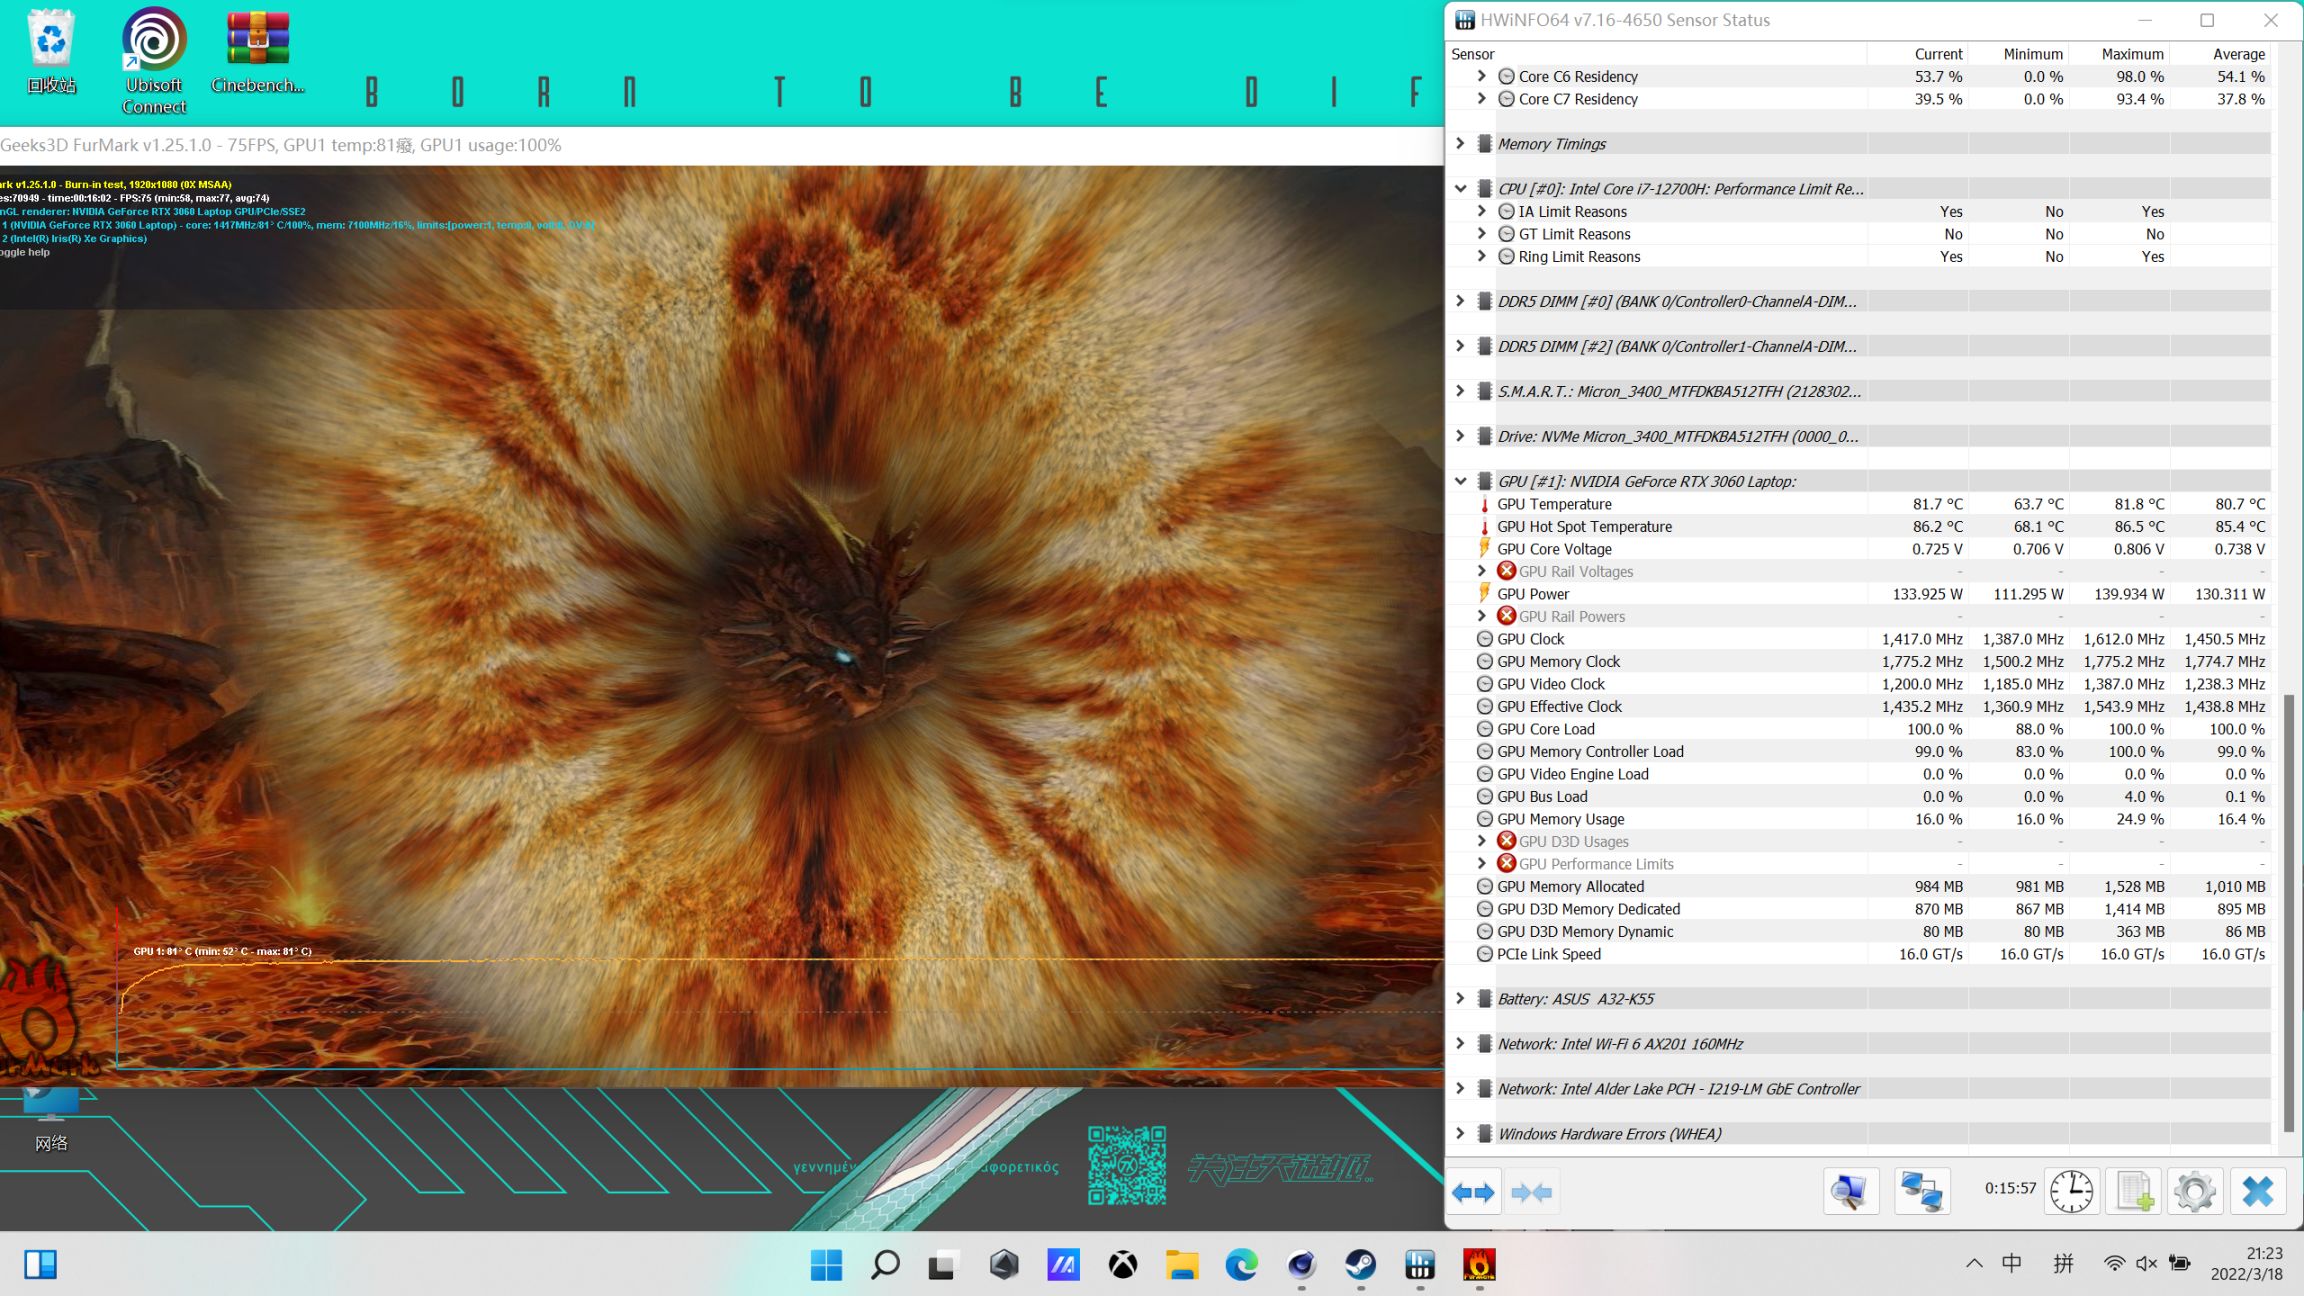The image size is (2304, 1296).
Task: Select the GPU Hot Spot Temperature row
Action: pyautogui.click(x=1584, y=527)
